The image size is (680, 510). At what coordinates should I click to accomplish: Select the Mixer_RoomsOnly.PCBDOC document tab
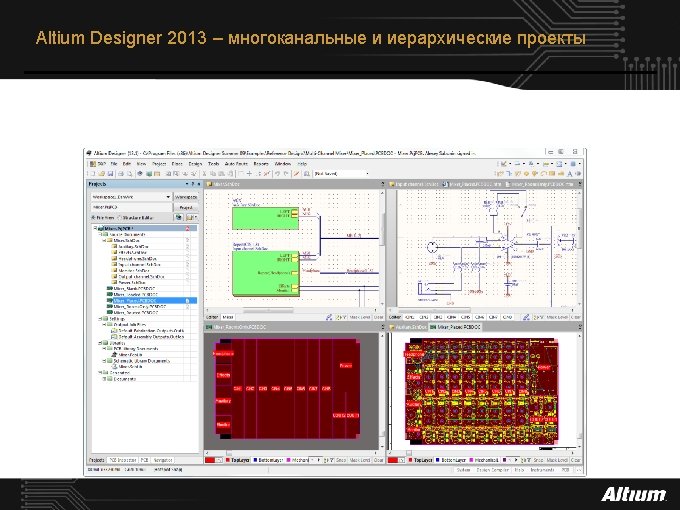pyautogui.click(x=239, y=327)
